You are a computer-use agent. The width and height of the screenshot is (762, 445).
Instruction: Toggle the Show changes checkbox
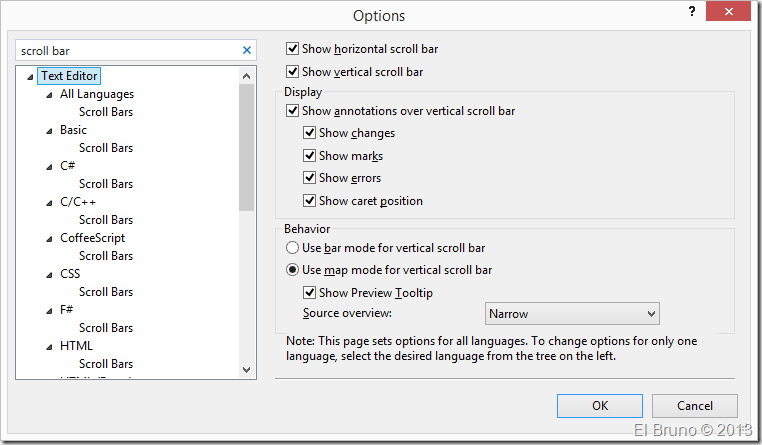click(x=310, y=133)
